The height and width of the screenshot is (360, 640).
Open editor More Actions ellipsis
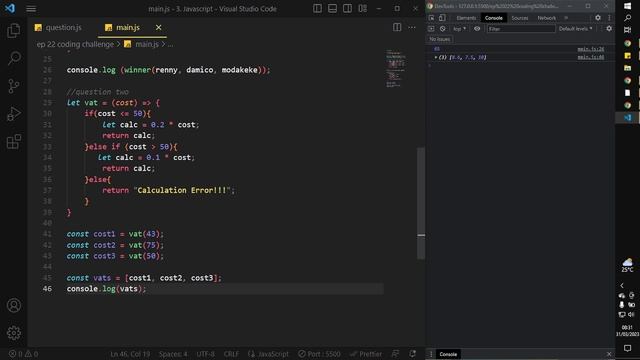412,27
